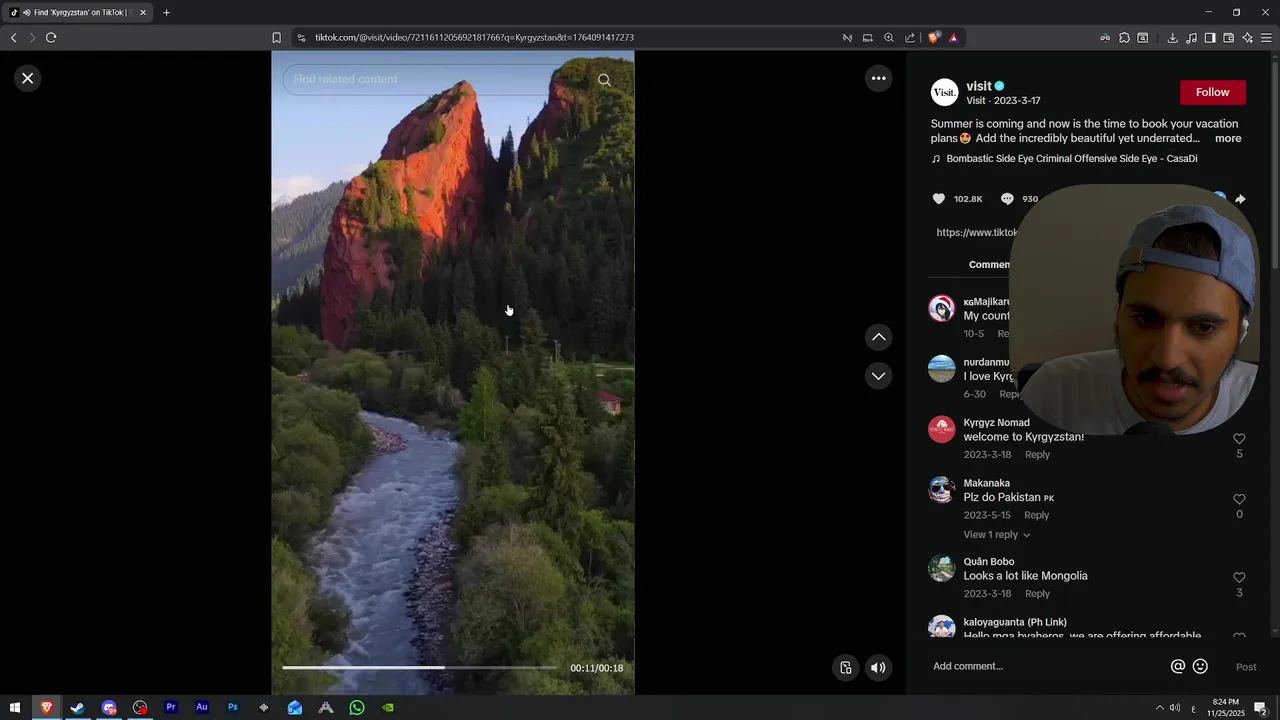Seek on the video progress bar
The width and height of the screenshot is (1280, 720).
(420, 667)
